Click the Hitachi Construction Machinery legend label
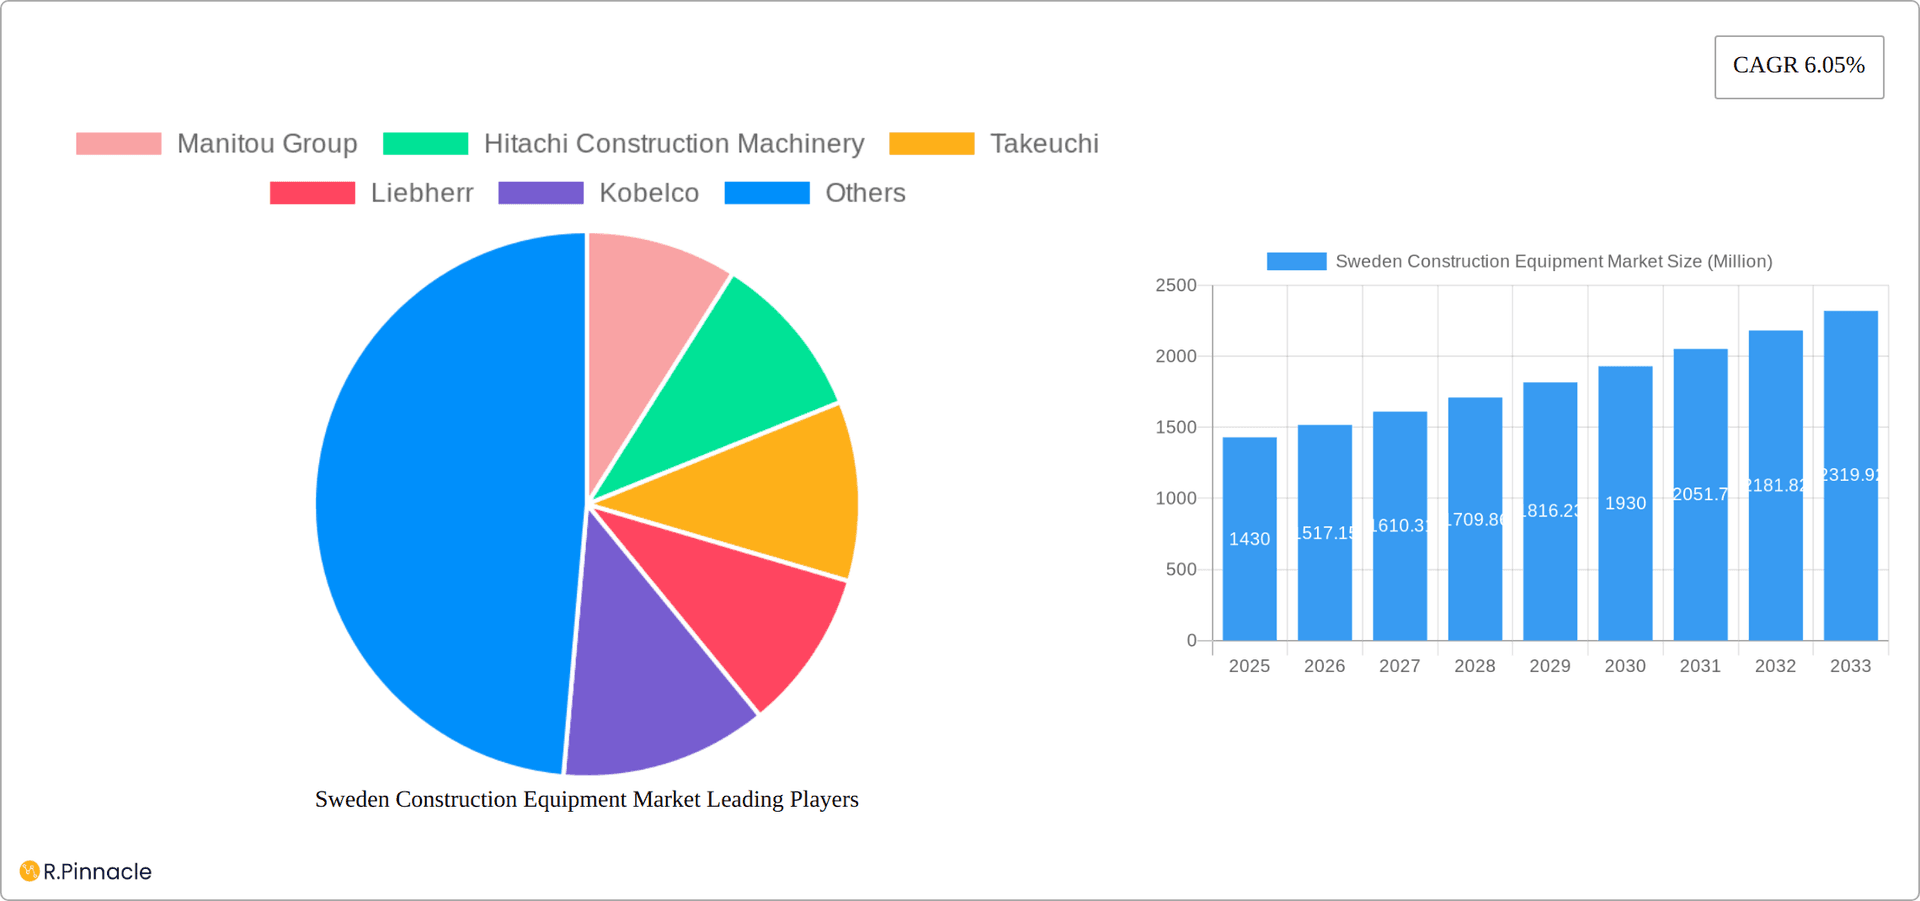The image size is (1920, 901). (673, 143)
